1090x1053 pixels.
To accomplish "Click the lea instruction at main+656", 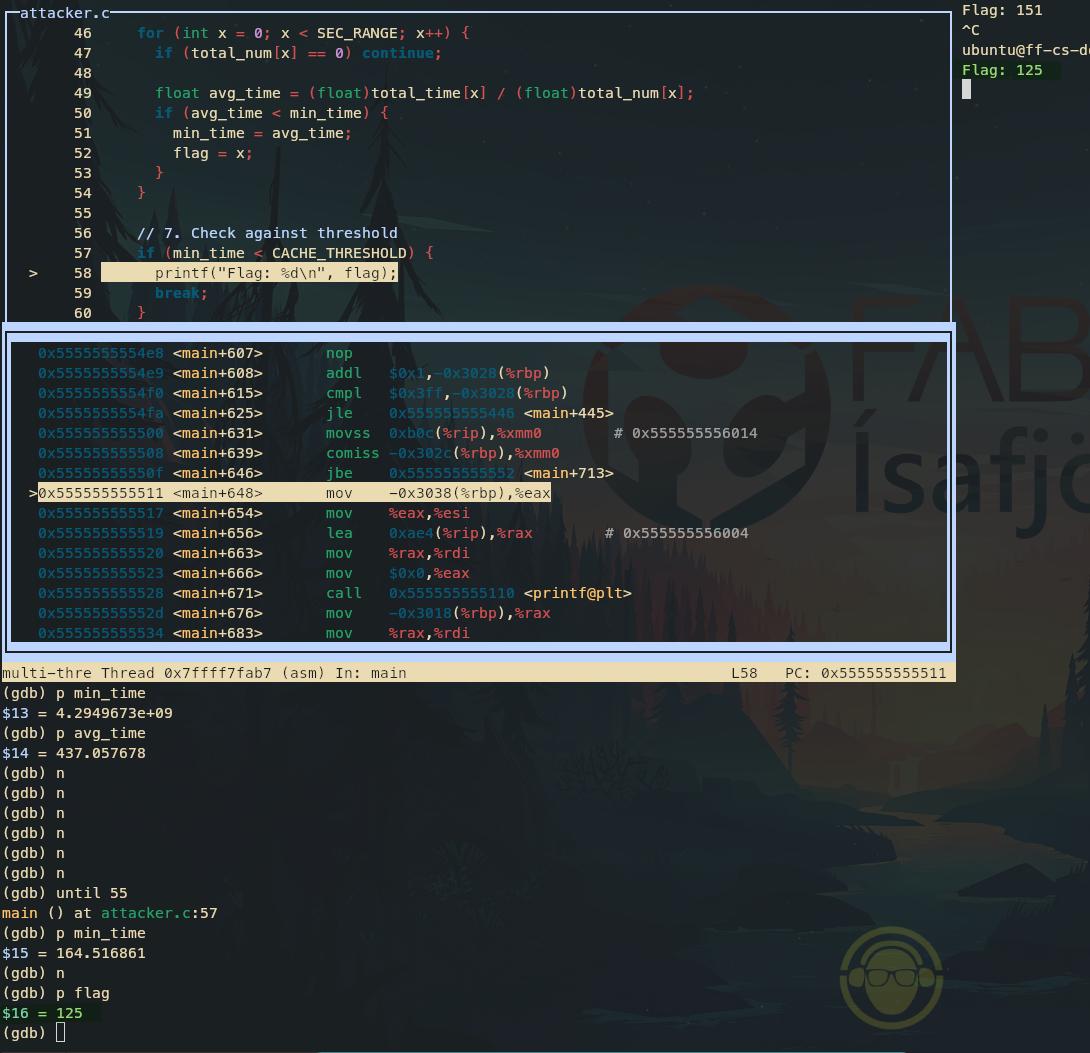I will pos(393,533).
